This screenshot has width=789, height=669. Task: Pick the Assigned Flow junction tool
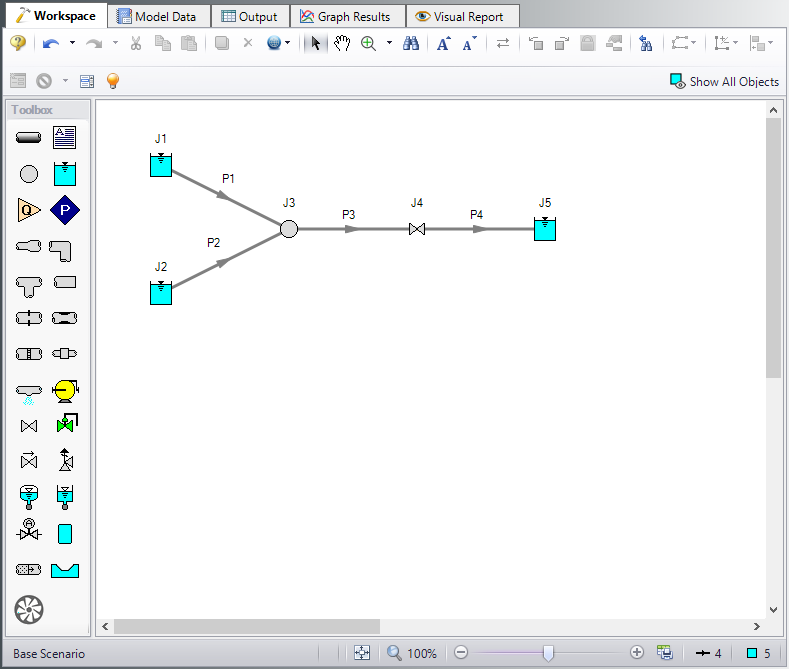[x=29, y=209]
